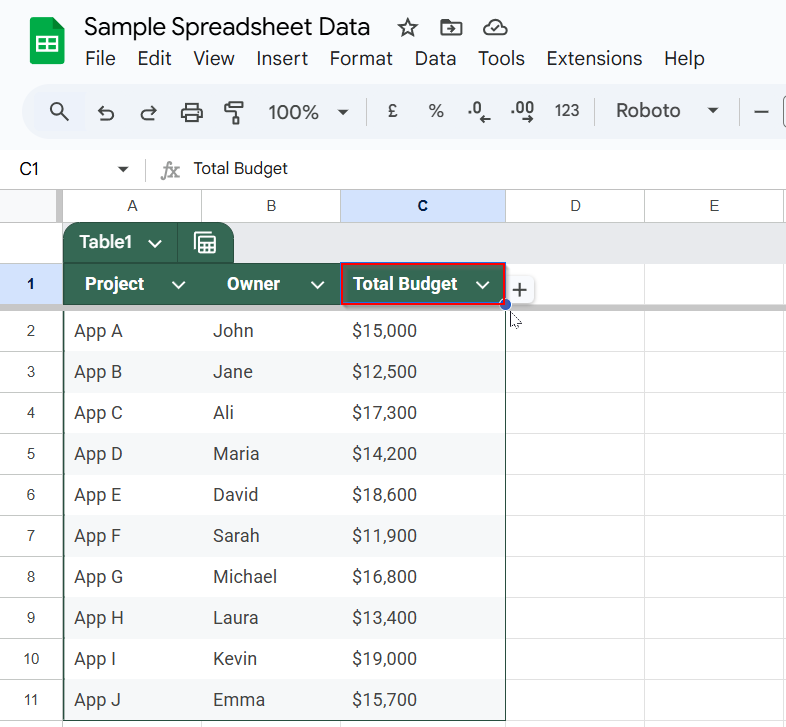
Task: Open the table view grid icon beside Table1
Action: [205, 243]
